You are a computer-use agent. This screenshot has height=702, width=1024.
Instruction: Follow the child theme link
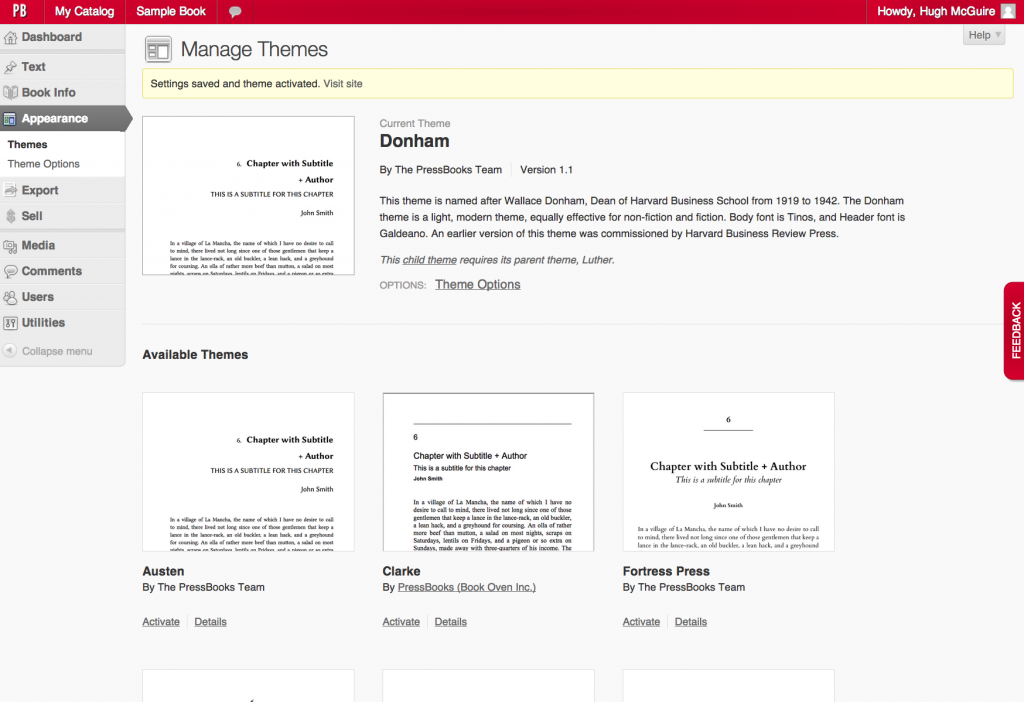pyautogui.click(x=430, y=260)
